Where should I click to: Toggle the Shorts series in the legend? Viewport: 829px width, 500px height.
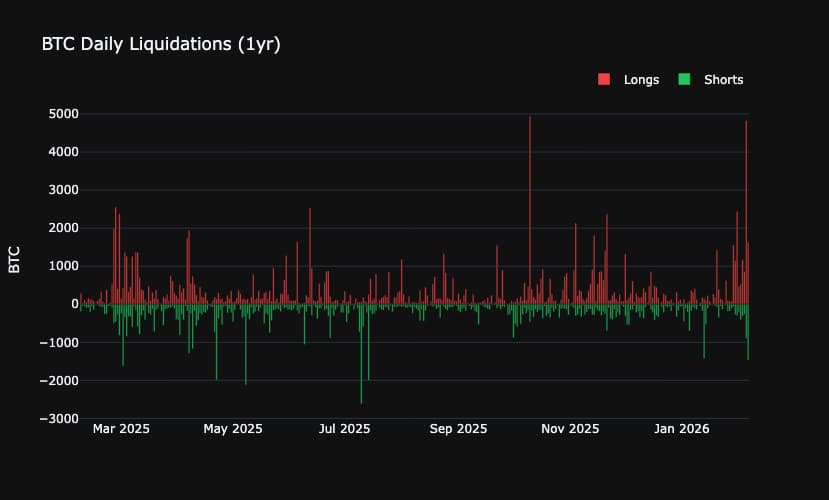(723, 80)
